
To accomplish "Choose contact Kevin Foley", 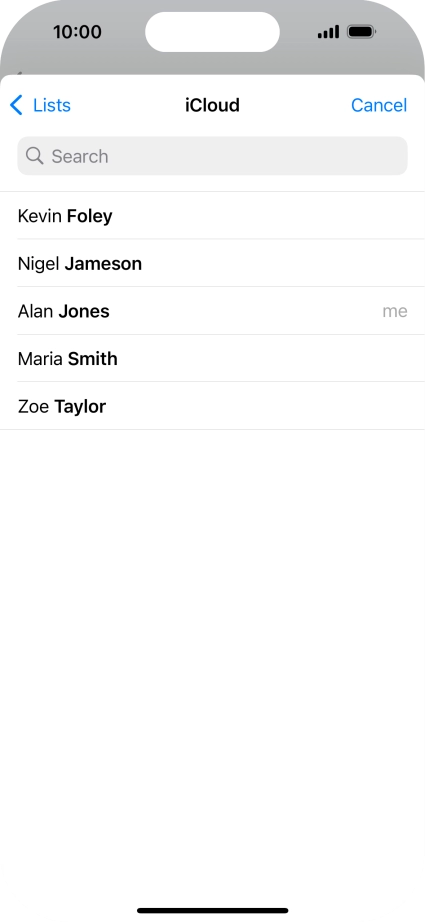I will point(212,216).
